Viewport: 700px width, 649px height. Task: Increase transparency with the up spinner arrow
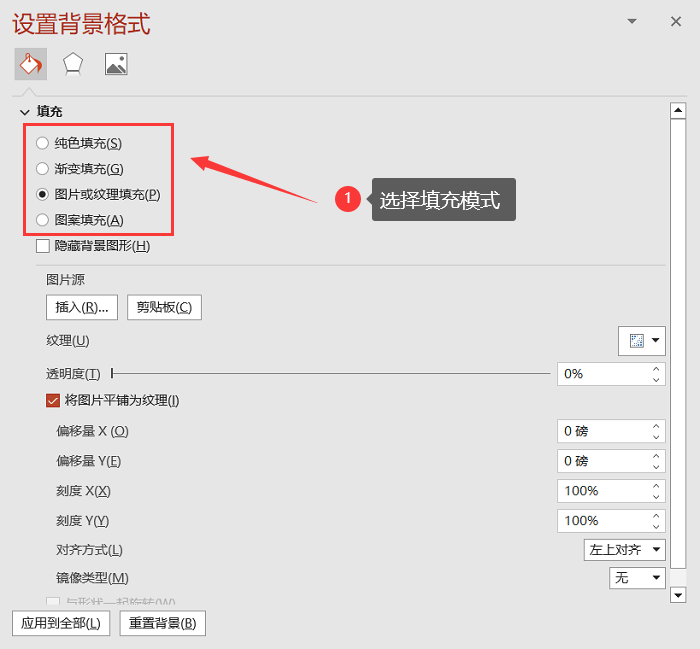tap(656, 369)
